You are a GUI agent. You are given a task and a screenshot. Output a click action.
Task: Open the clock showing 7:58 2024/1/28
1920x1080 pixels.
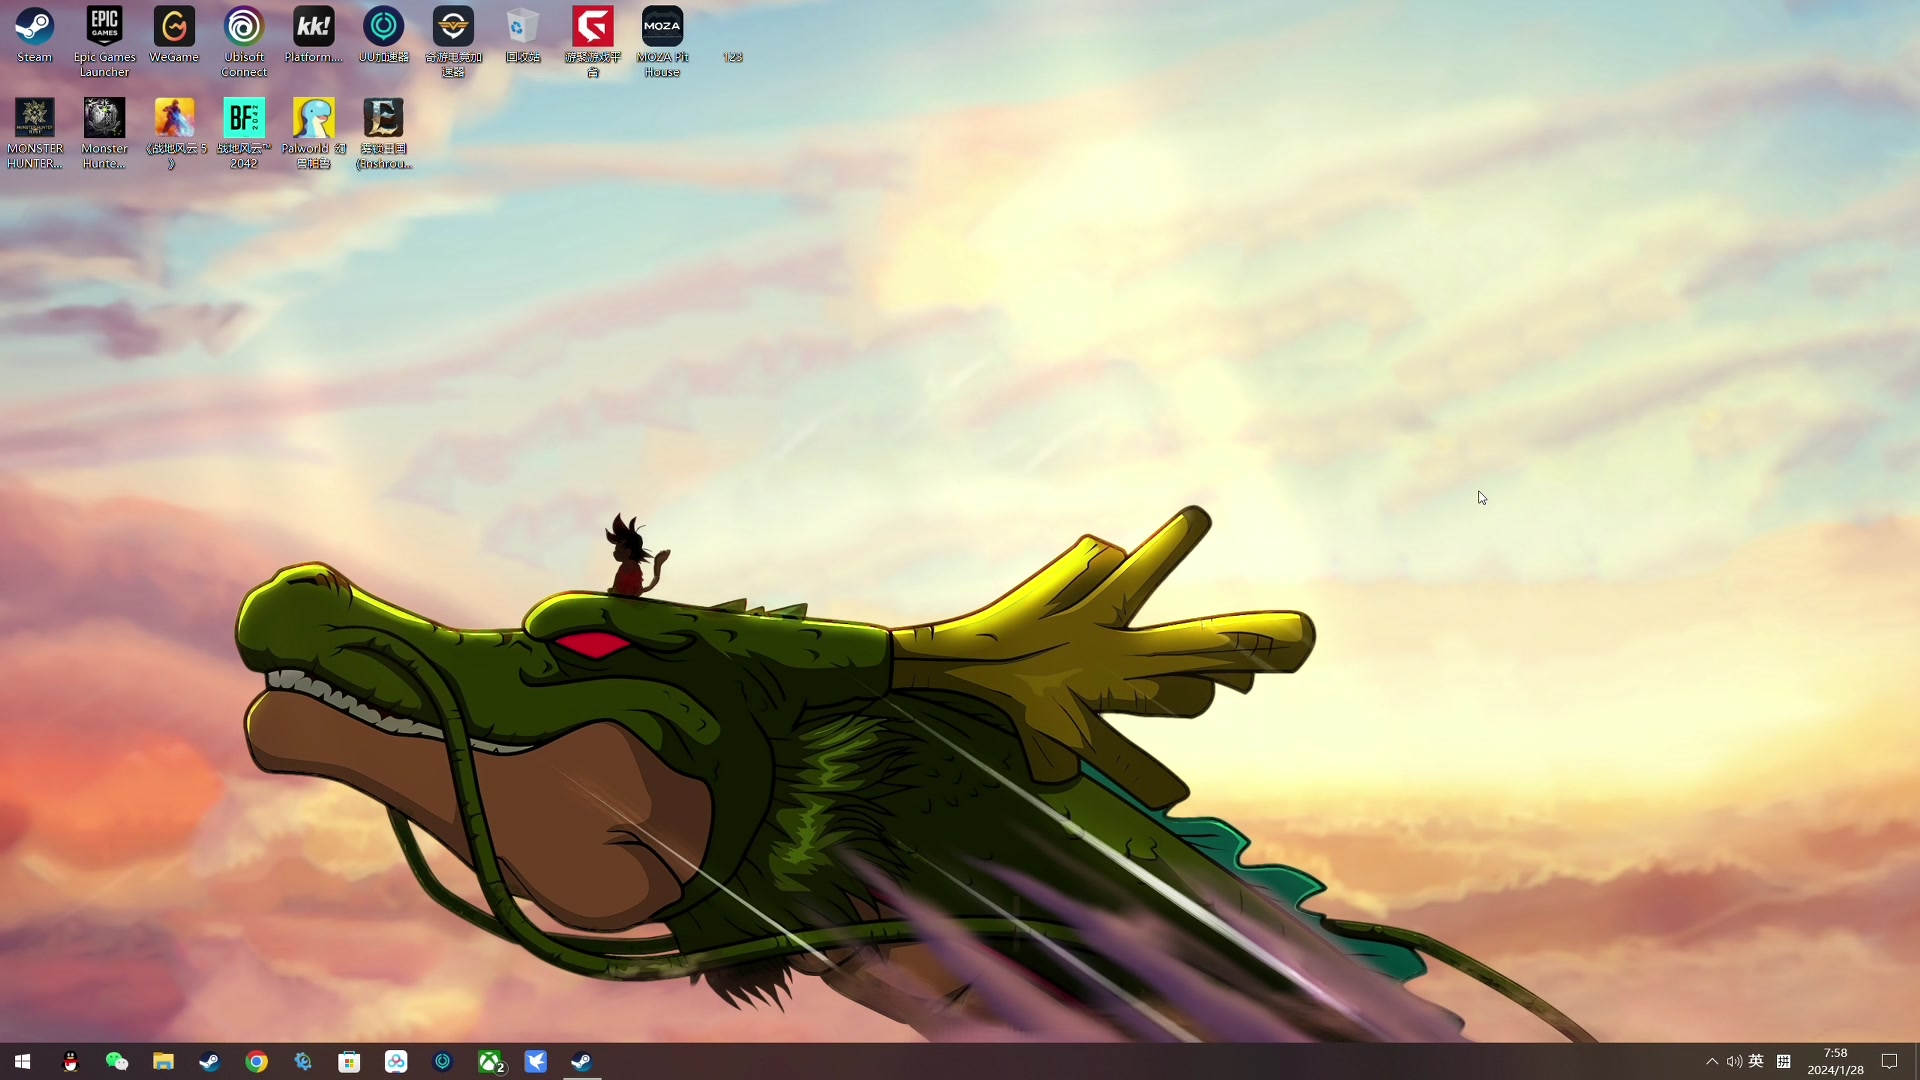pos(1835,1061)
